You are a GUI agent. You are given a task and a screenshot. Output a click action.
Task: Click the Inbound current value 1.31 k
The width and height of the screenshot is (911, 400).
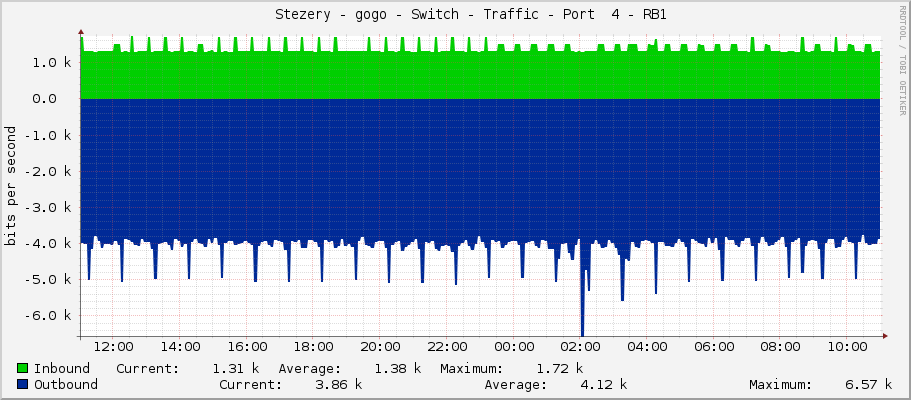pyautogui.click(x=235, y=368)
